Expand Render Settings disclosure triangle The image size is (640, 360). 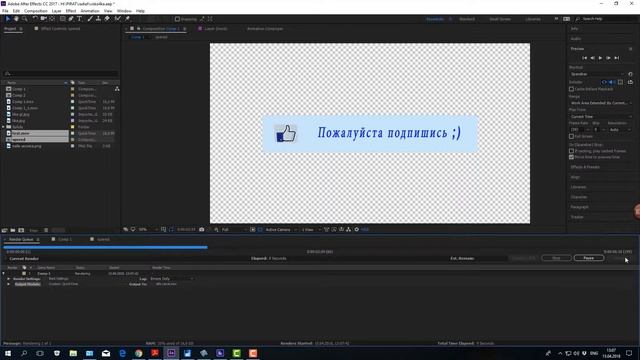pos(9,279)
